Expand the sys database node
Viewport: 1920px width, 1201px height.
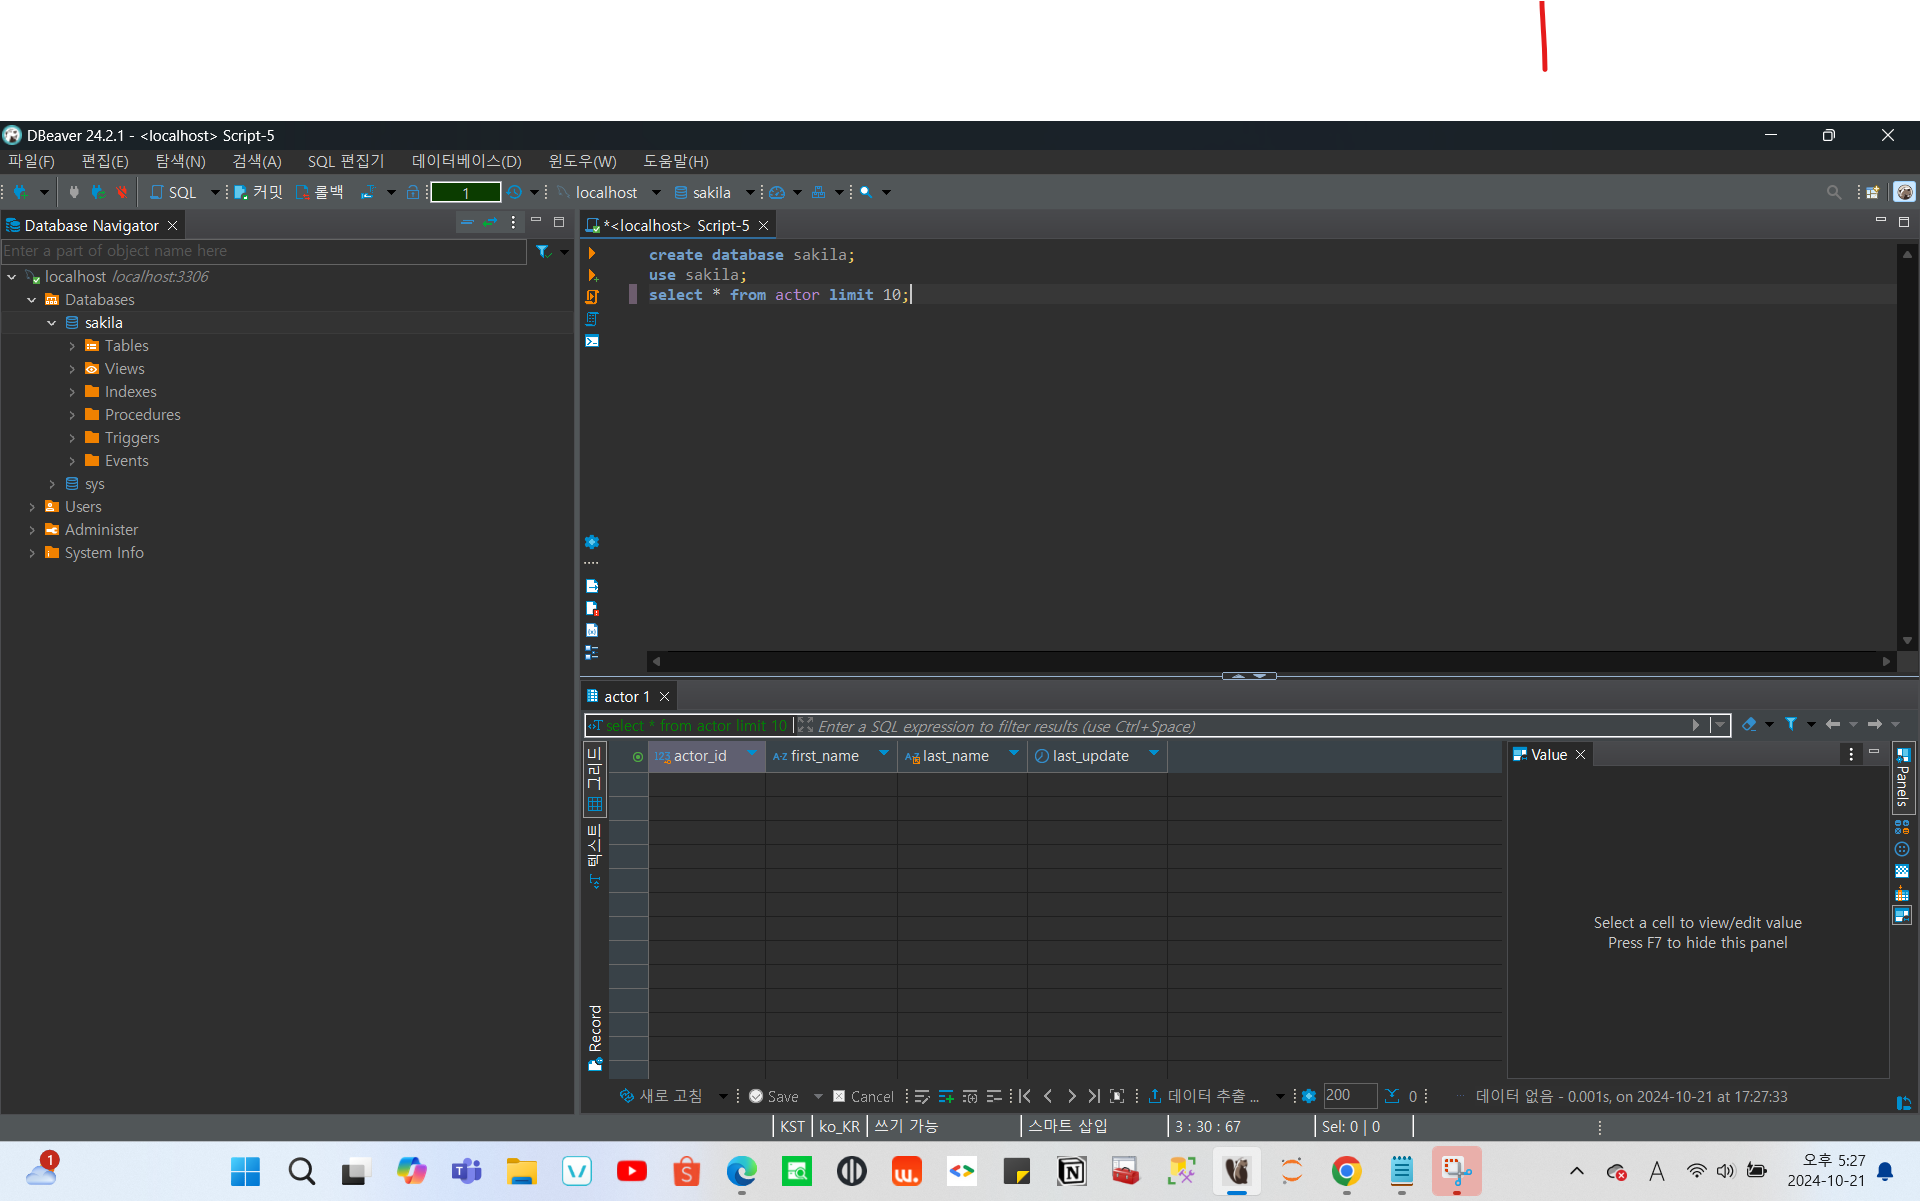point(52,484)
